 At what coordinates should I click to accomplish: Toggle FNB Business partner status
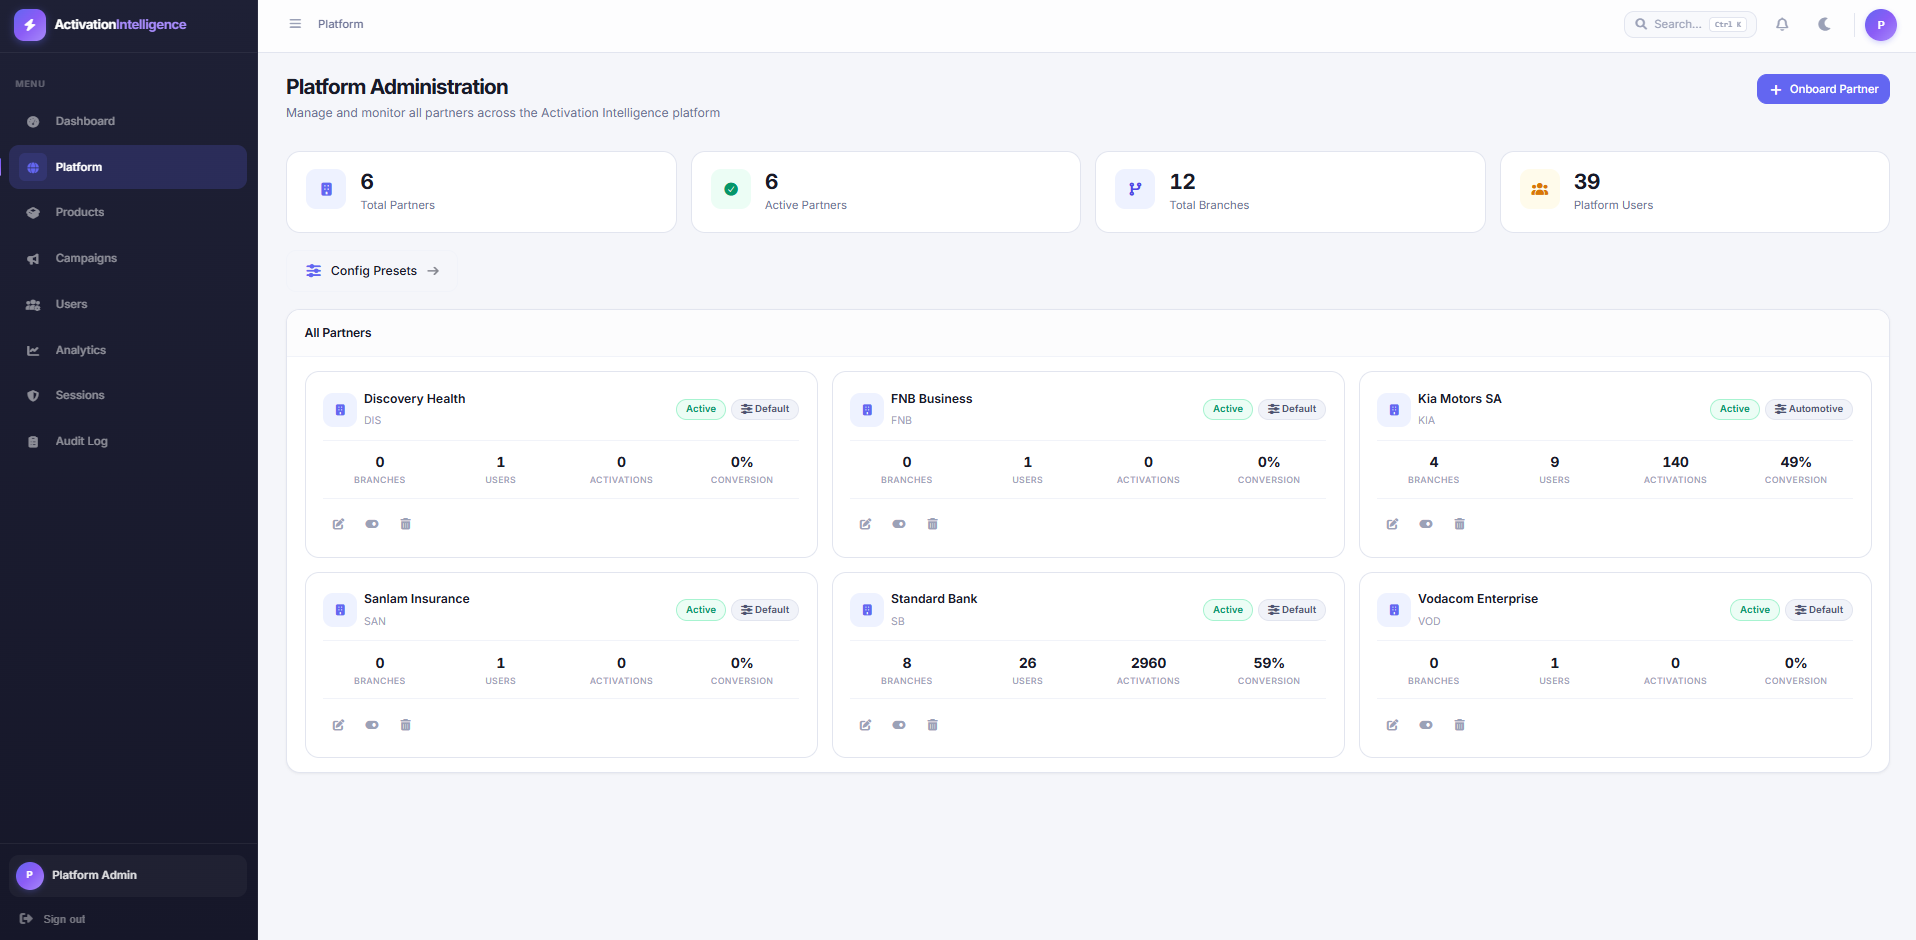[899, 524]
